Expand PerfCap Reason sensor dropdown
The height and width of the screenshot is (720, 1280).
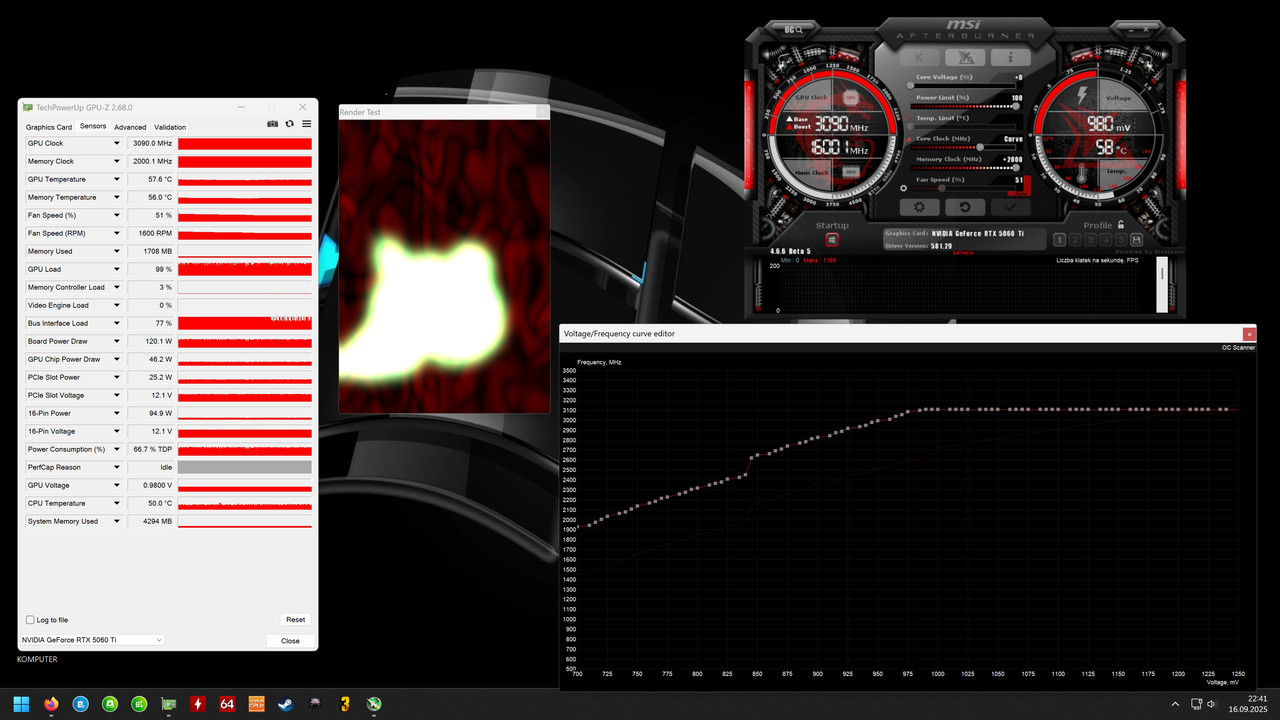(116, 467)
